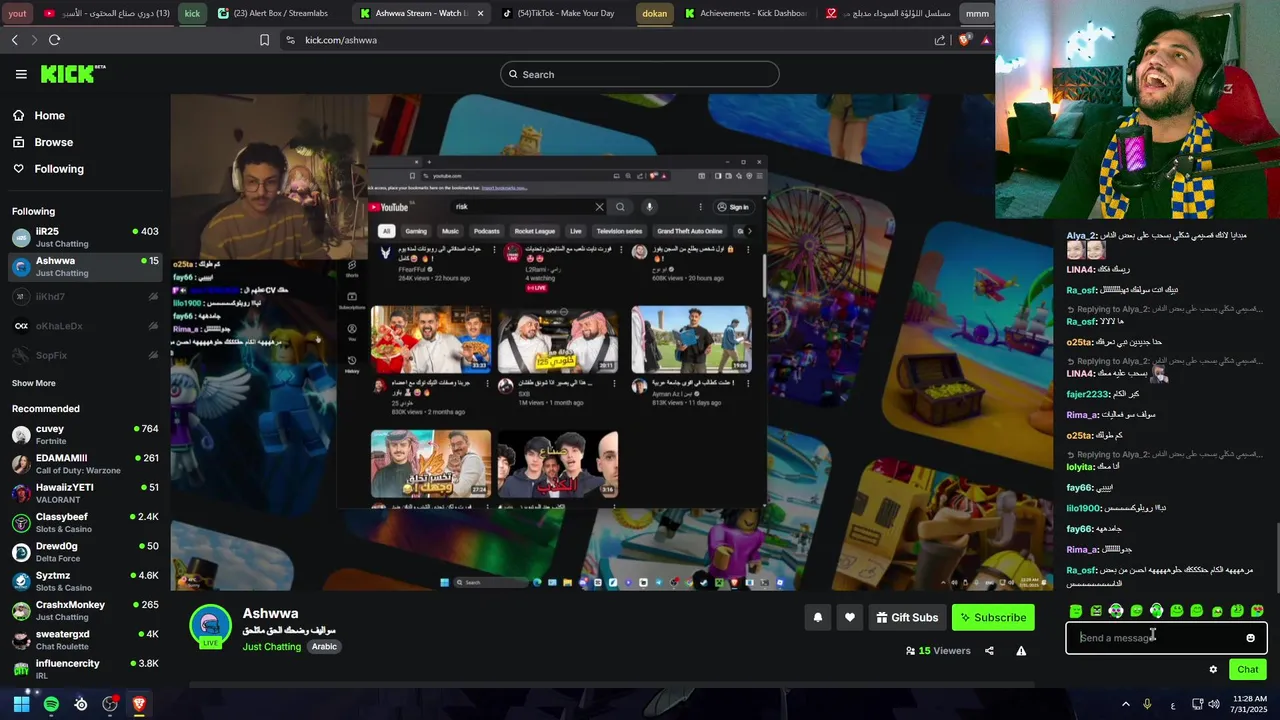Open recommended channel Syztmz

pyautogui.click(x=85, y=581)
